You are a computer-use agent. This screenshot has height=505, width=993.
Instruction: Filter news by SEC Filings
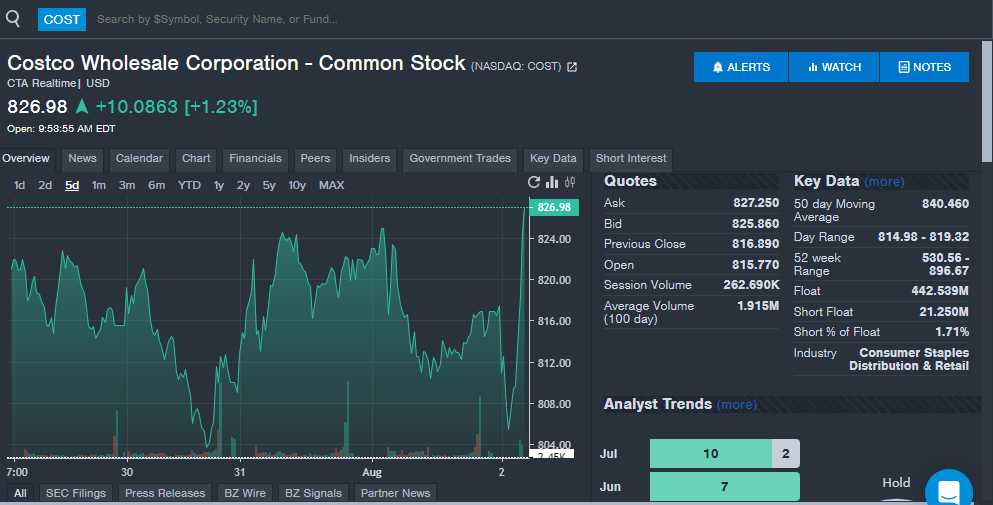(x=76, y=494)
